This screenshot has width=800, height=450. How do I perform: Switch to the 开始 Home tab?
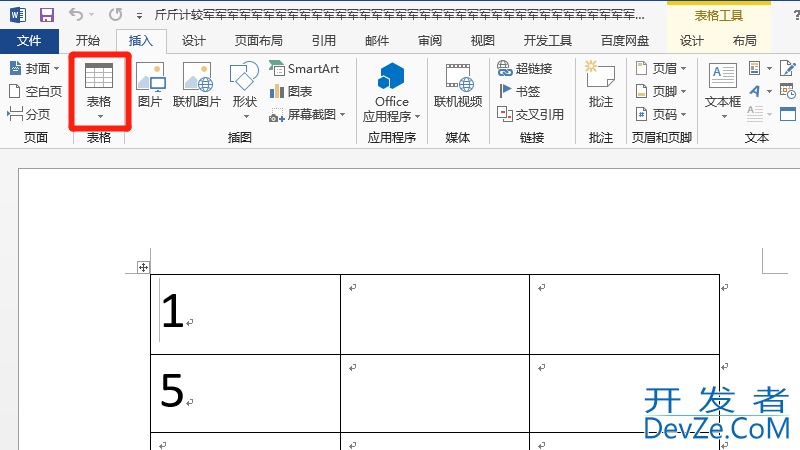click(x=88, y=41)
